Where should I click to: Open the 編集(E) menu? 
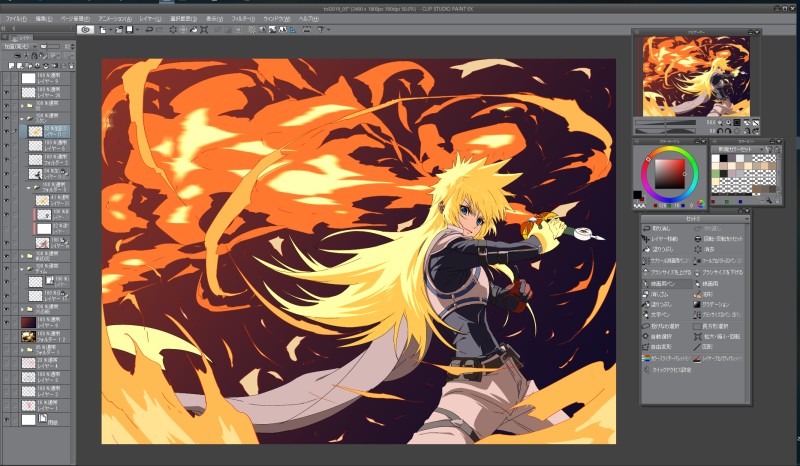pyautogui.click(x=43, y=18)
